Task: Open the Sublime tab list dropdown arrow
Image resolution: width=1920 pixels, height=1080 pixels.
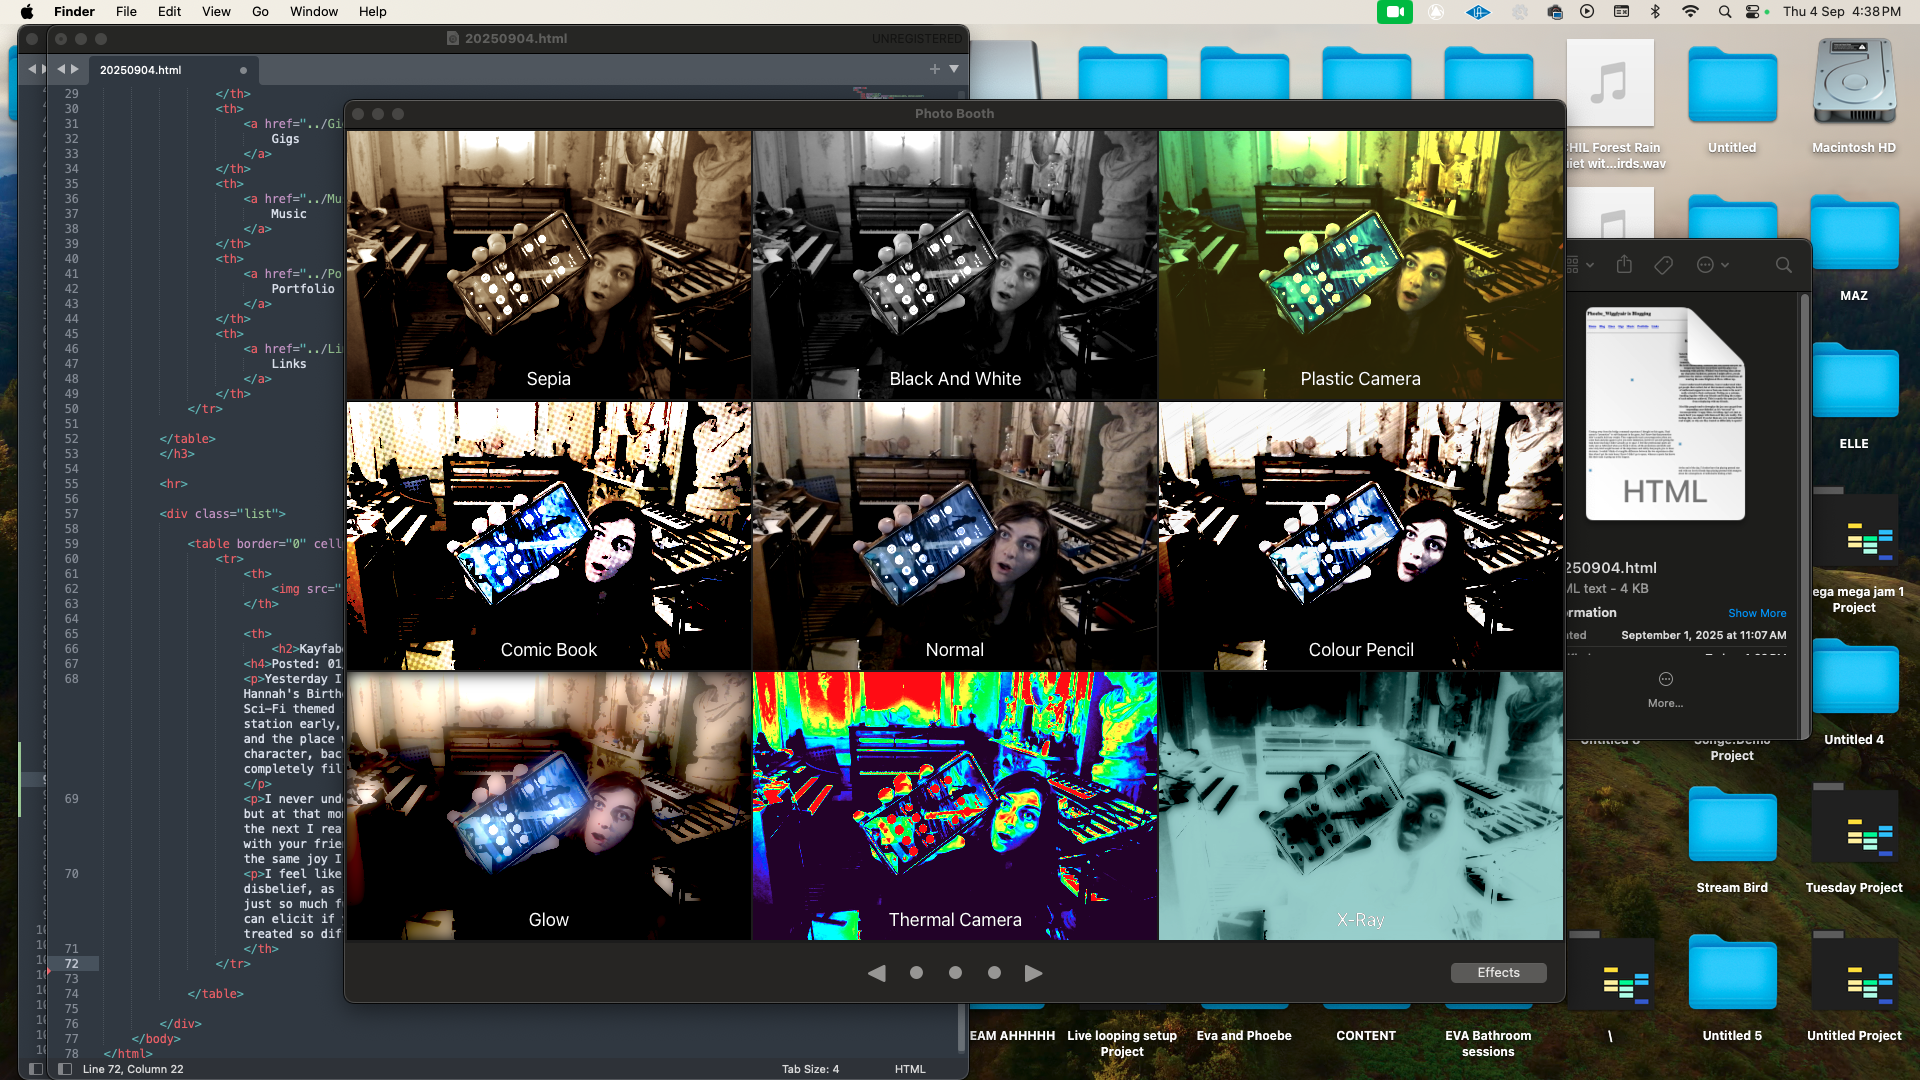Action: pos(954,69)
